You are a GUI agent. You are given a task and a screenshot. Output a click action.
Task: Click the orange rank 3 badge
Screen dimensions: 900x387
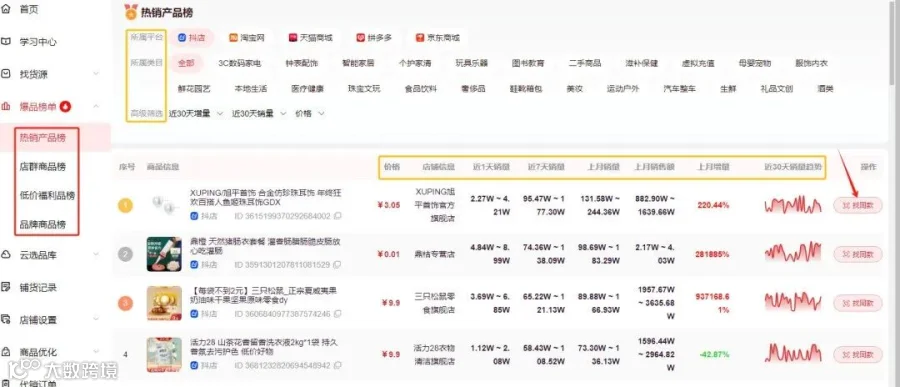click(126, 303)
